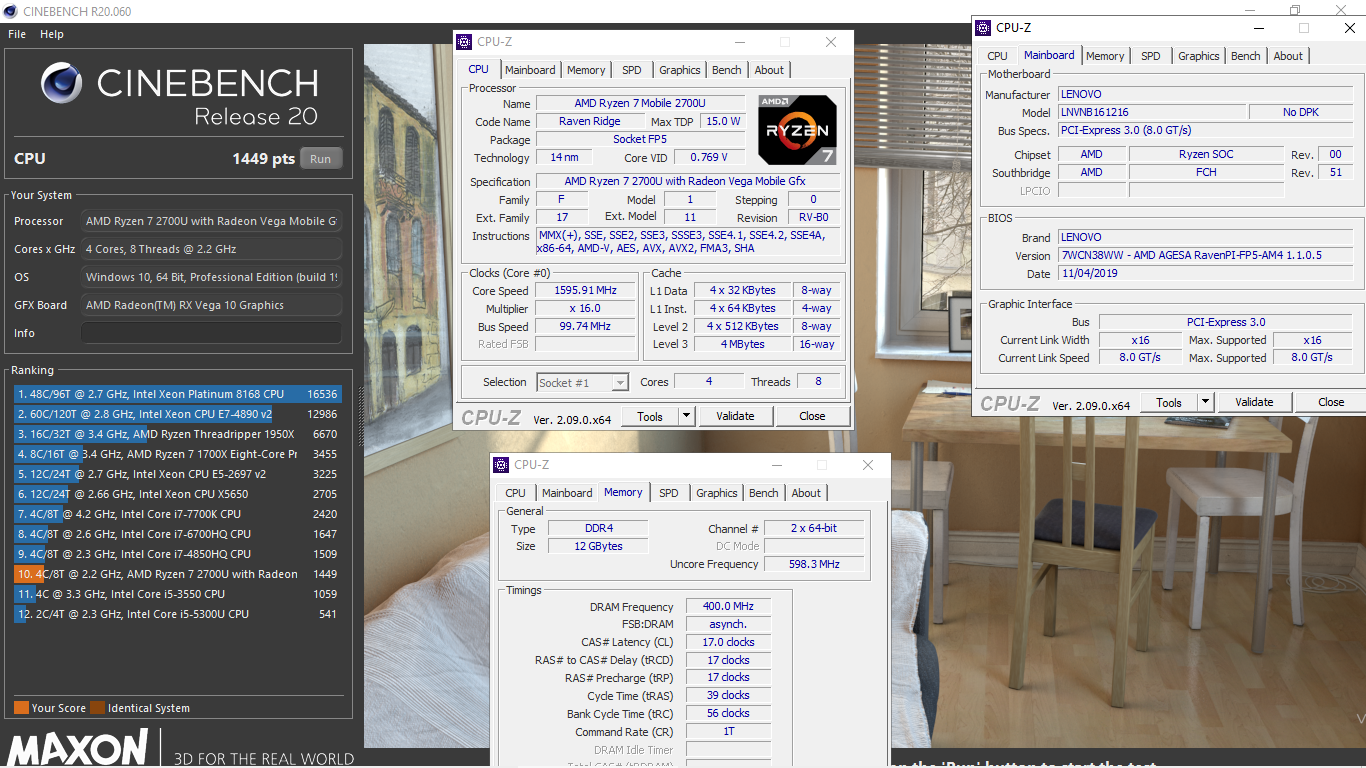Select the Core i7-4850HQ ranking row
This screenshot has height=768, width=1366.
(x=177, y=554)
